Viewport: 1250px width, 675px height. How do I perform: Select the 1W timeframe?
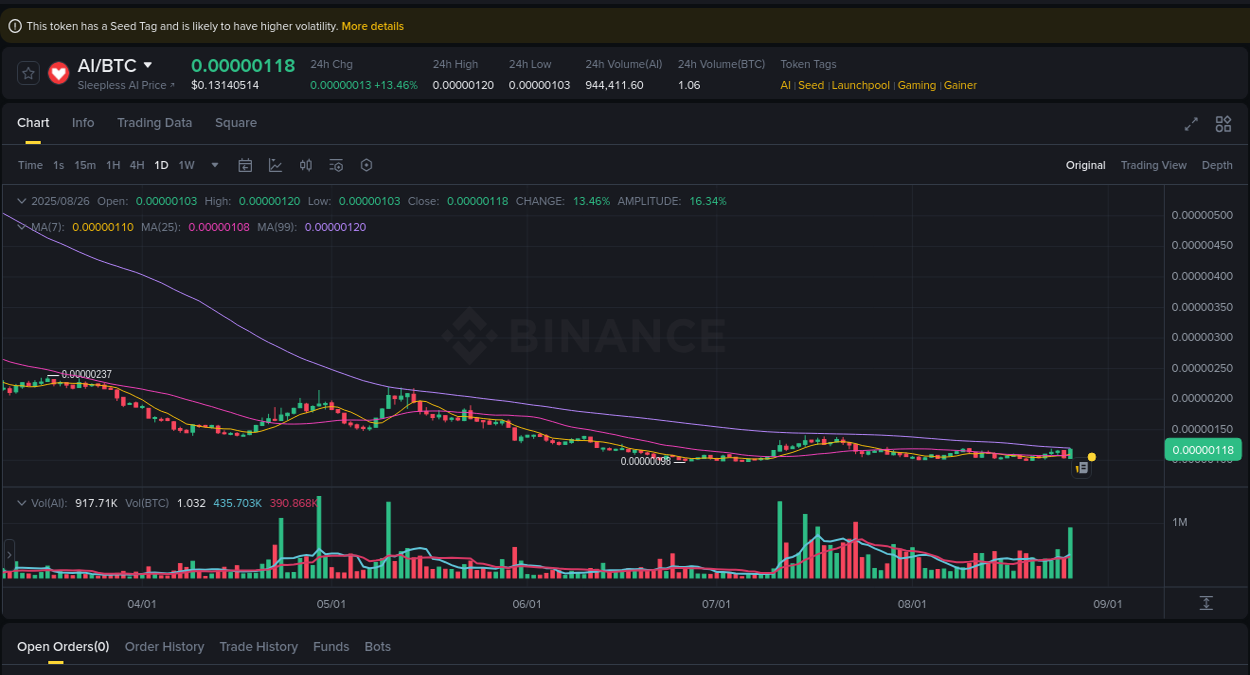[186, 165]
